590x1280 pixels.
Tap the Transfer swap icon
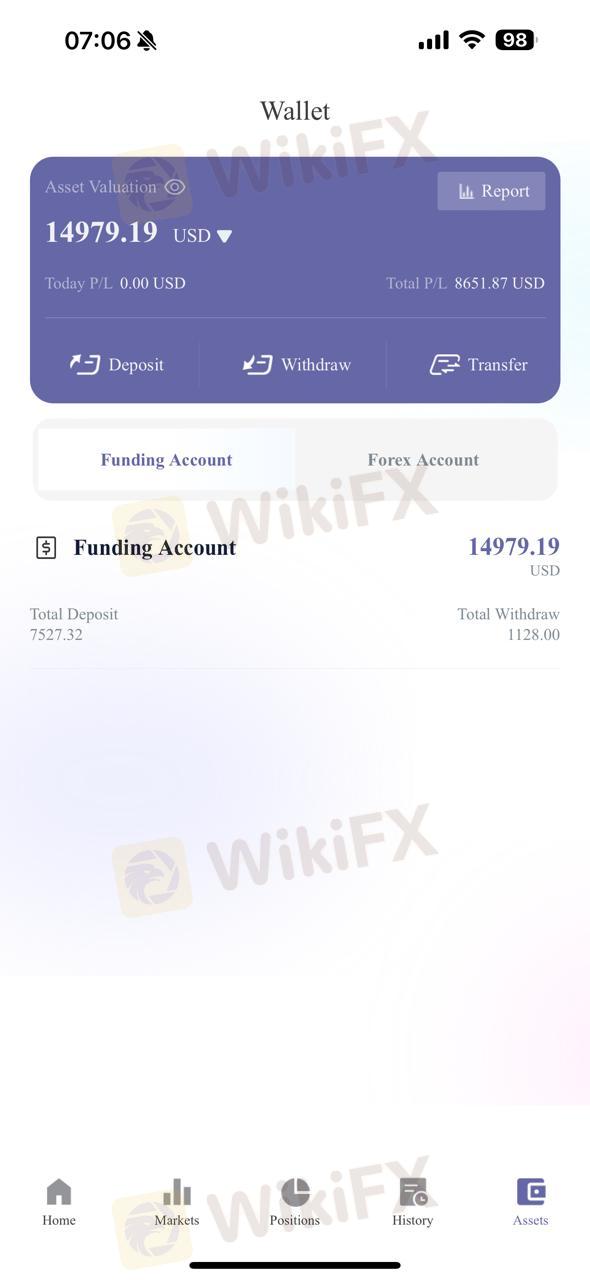(444, 364)
